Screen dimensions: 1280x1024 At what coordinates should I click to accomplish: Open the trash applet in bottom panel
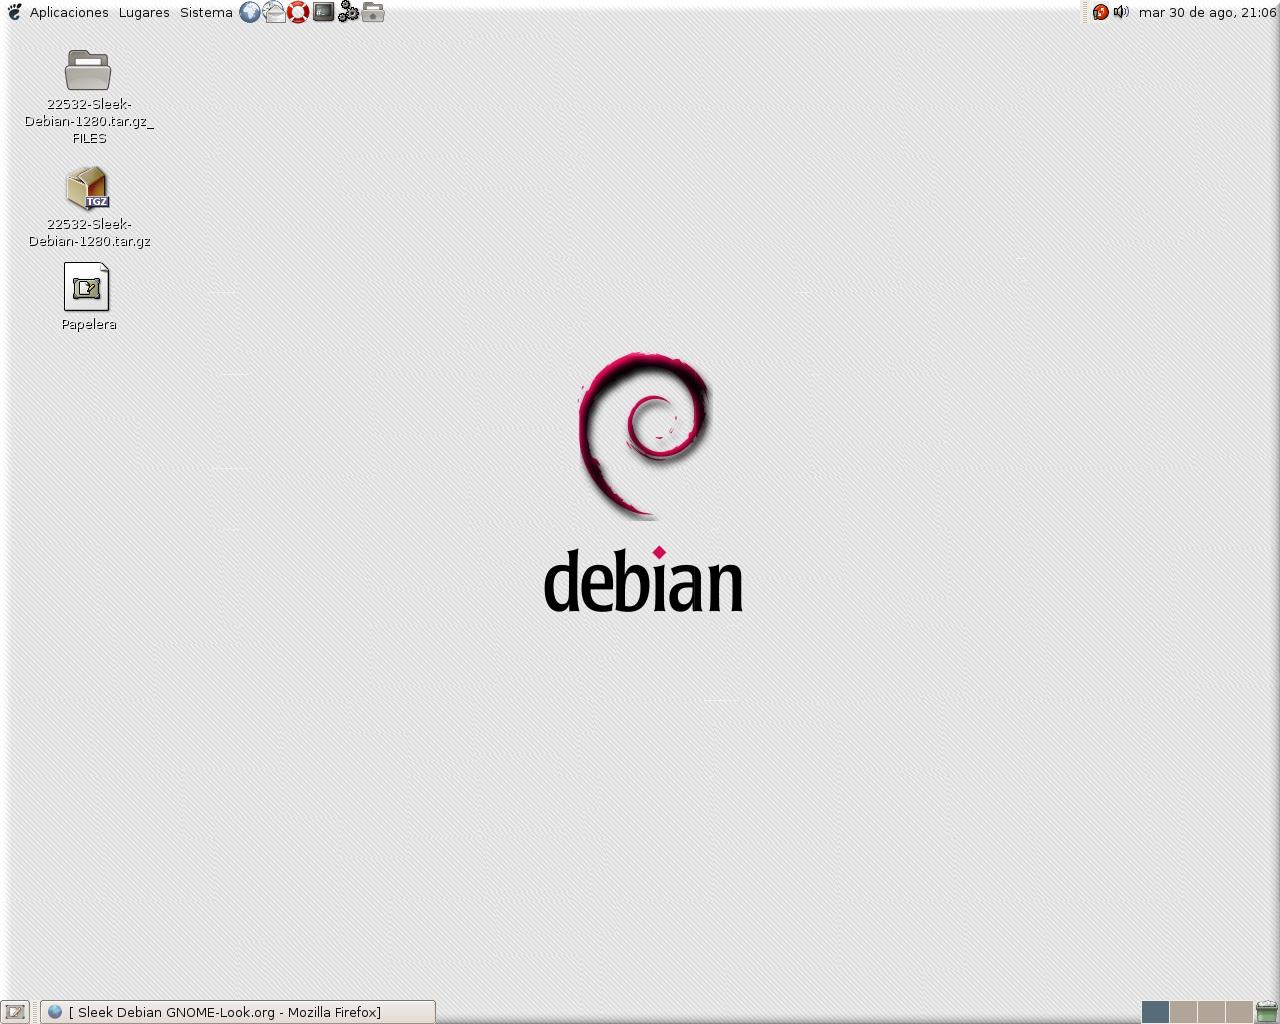(1267, 1012)
